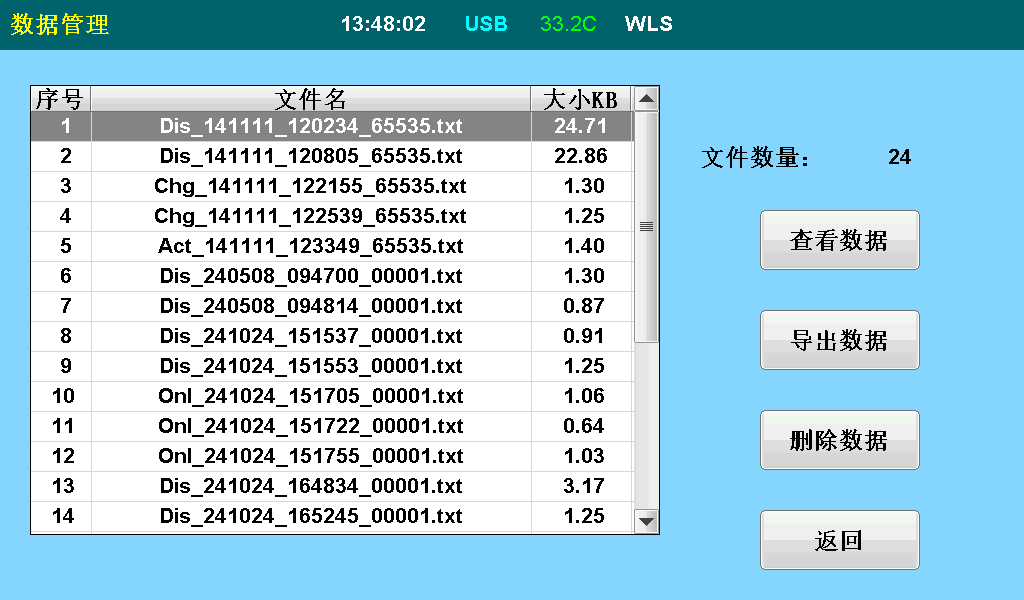
Task: Click the 查看数据 (view data) button
Action: [x=839, y=240]
